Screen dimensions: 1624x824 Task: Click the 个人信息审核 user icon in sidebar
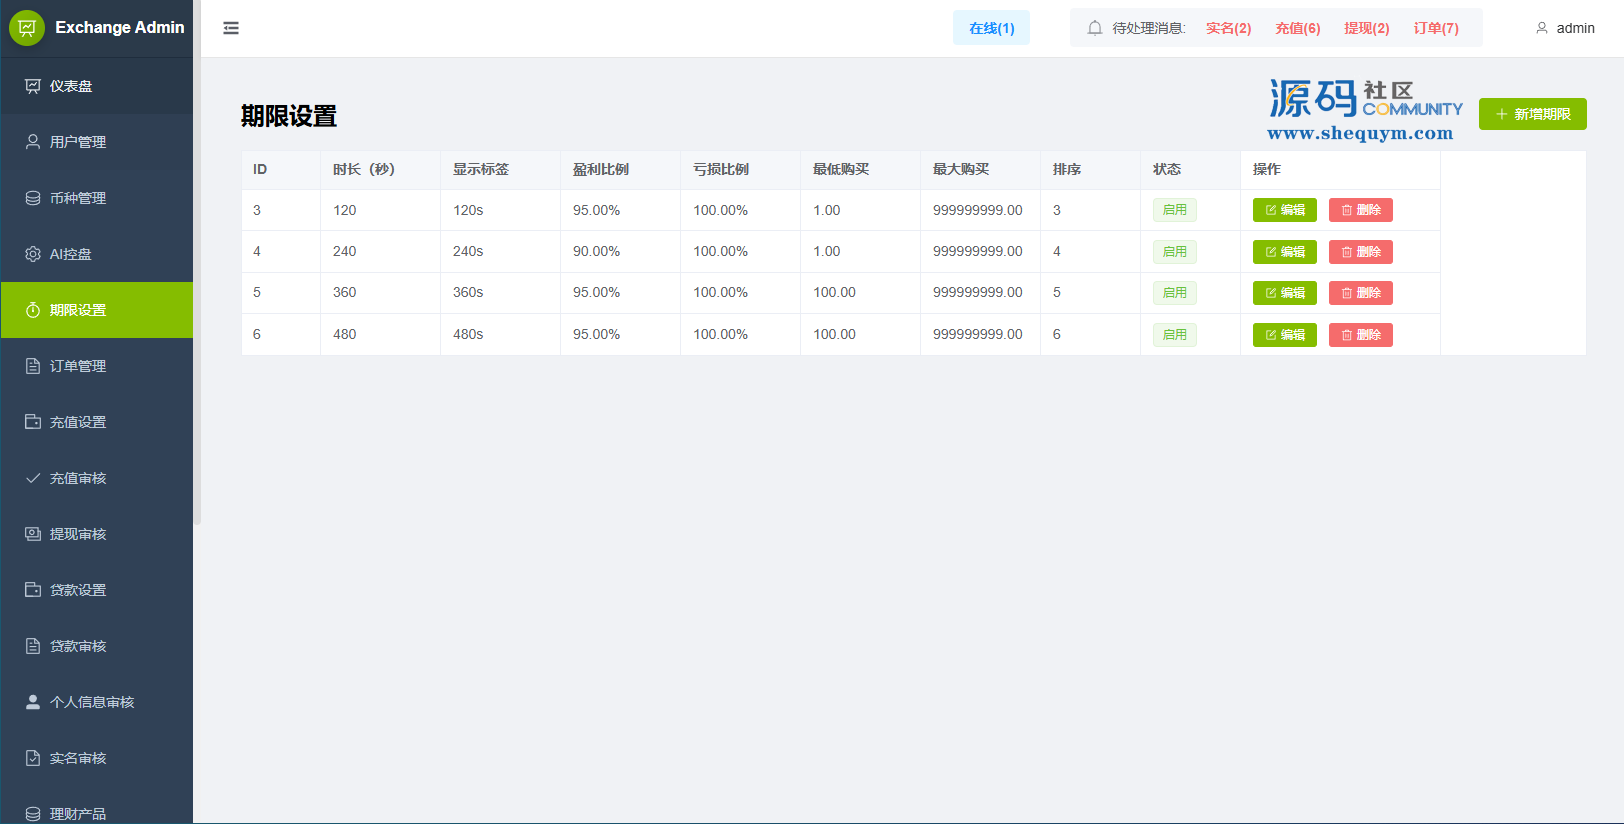coord(33,702)
